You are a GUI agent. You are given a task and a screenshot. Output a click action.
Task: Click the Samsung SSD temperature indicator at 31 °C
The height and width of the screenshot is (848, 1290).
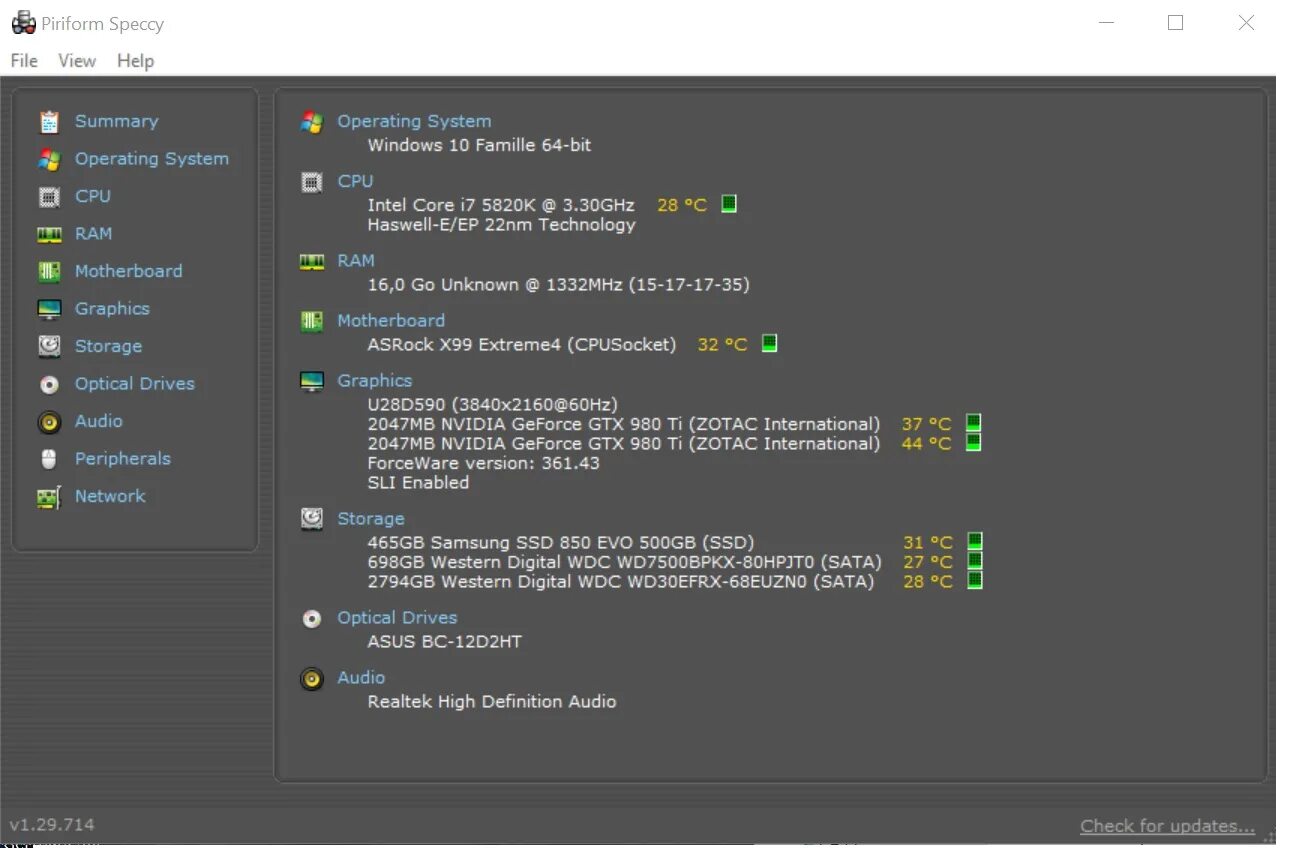[975, 542]
